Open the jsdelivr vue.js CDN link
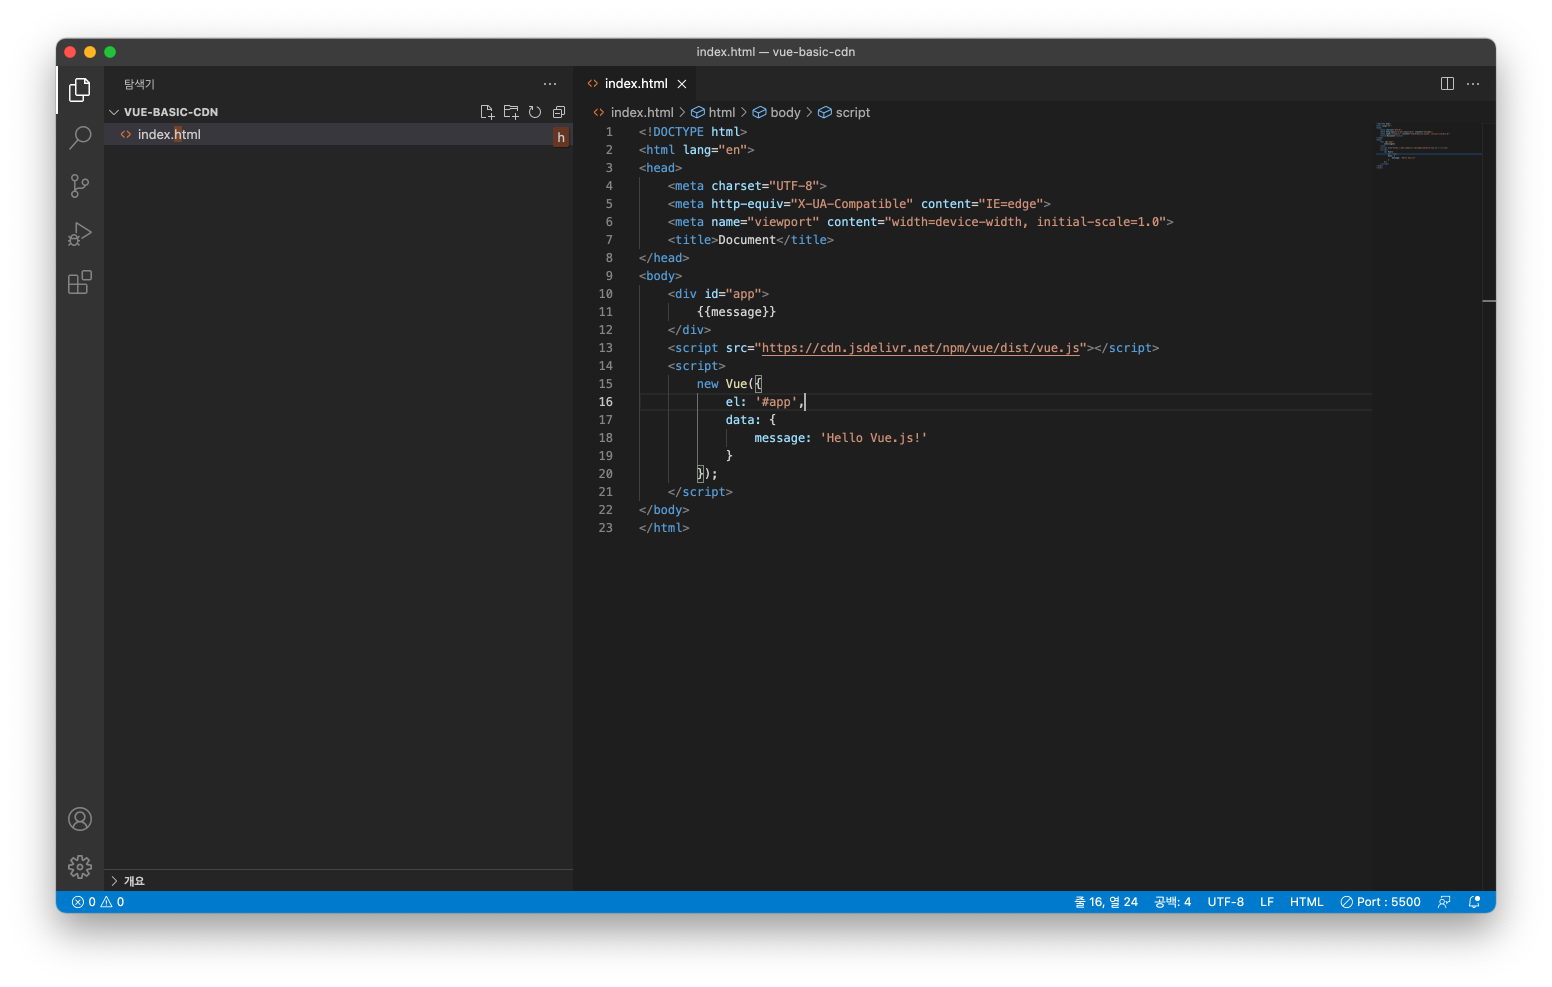This screenshot has height=987, width=1552. point(920,348)
